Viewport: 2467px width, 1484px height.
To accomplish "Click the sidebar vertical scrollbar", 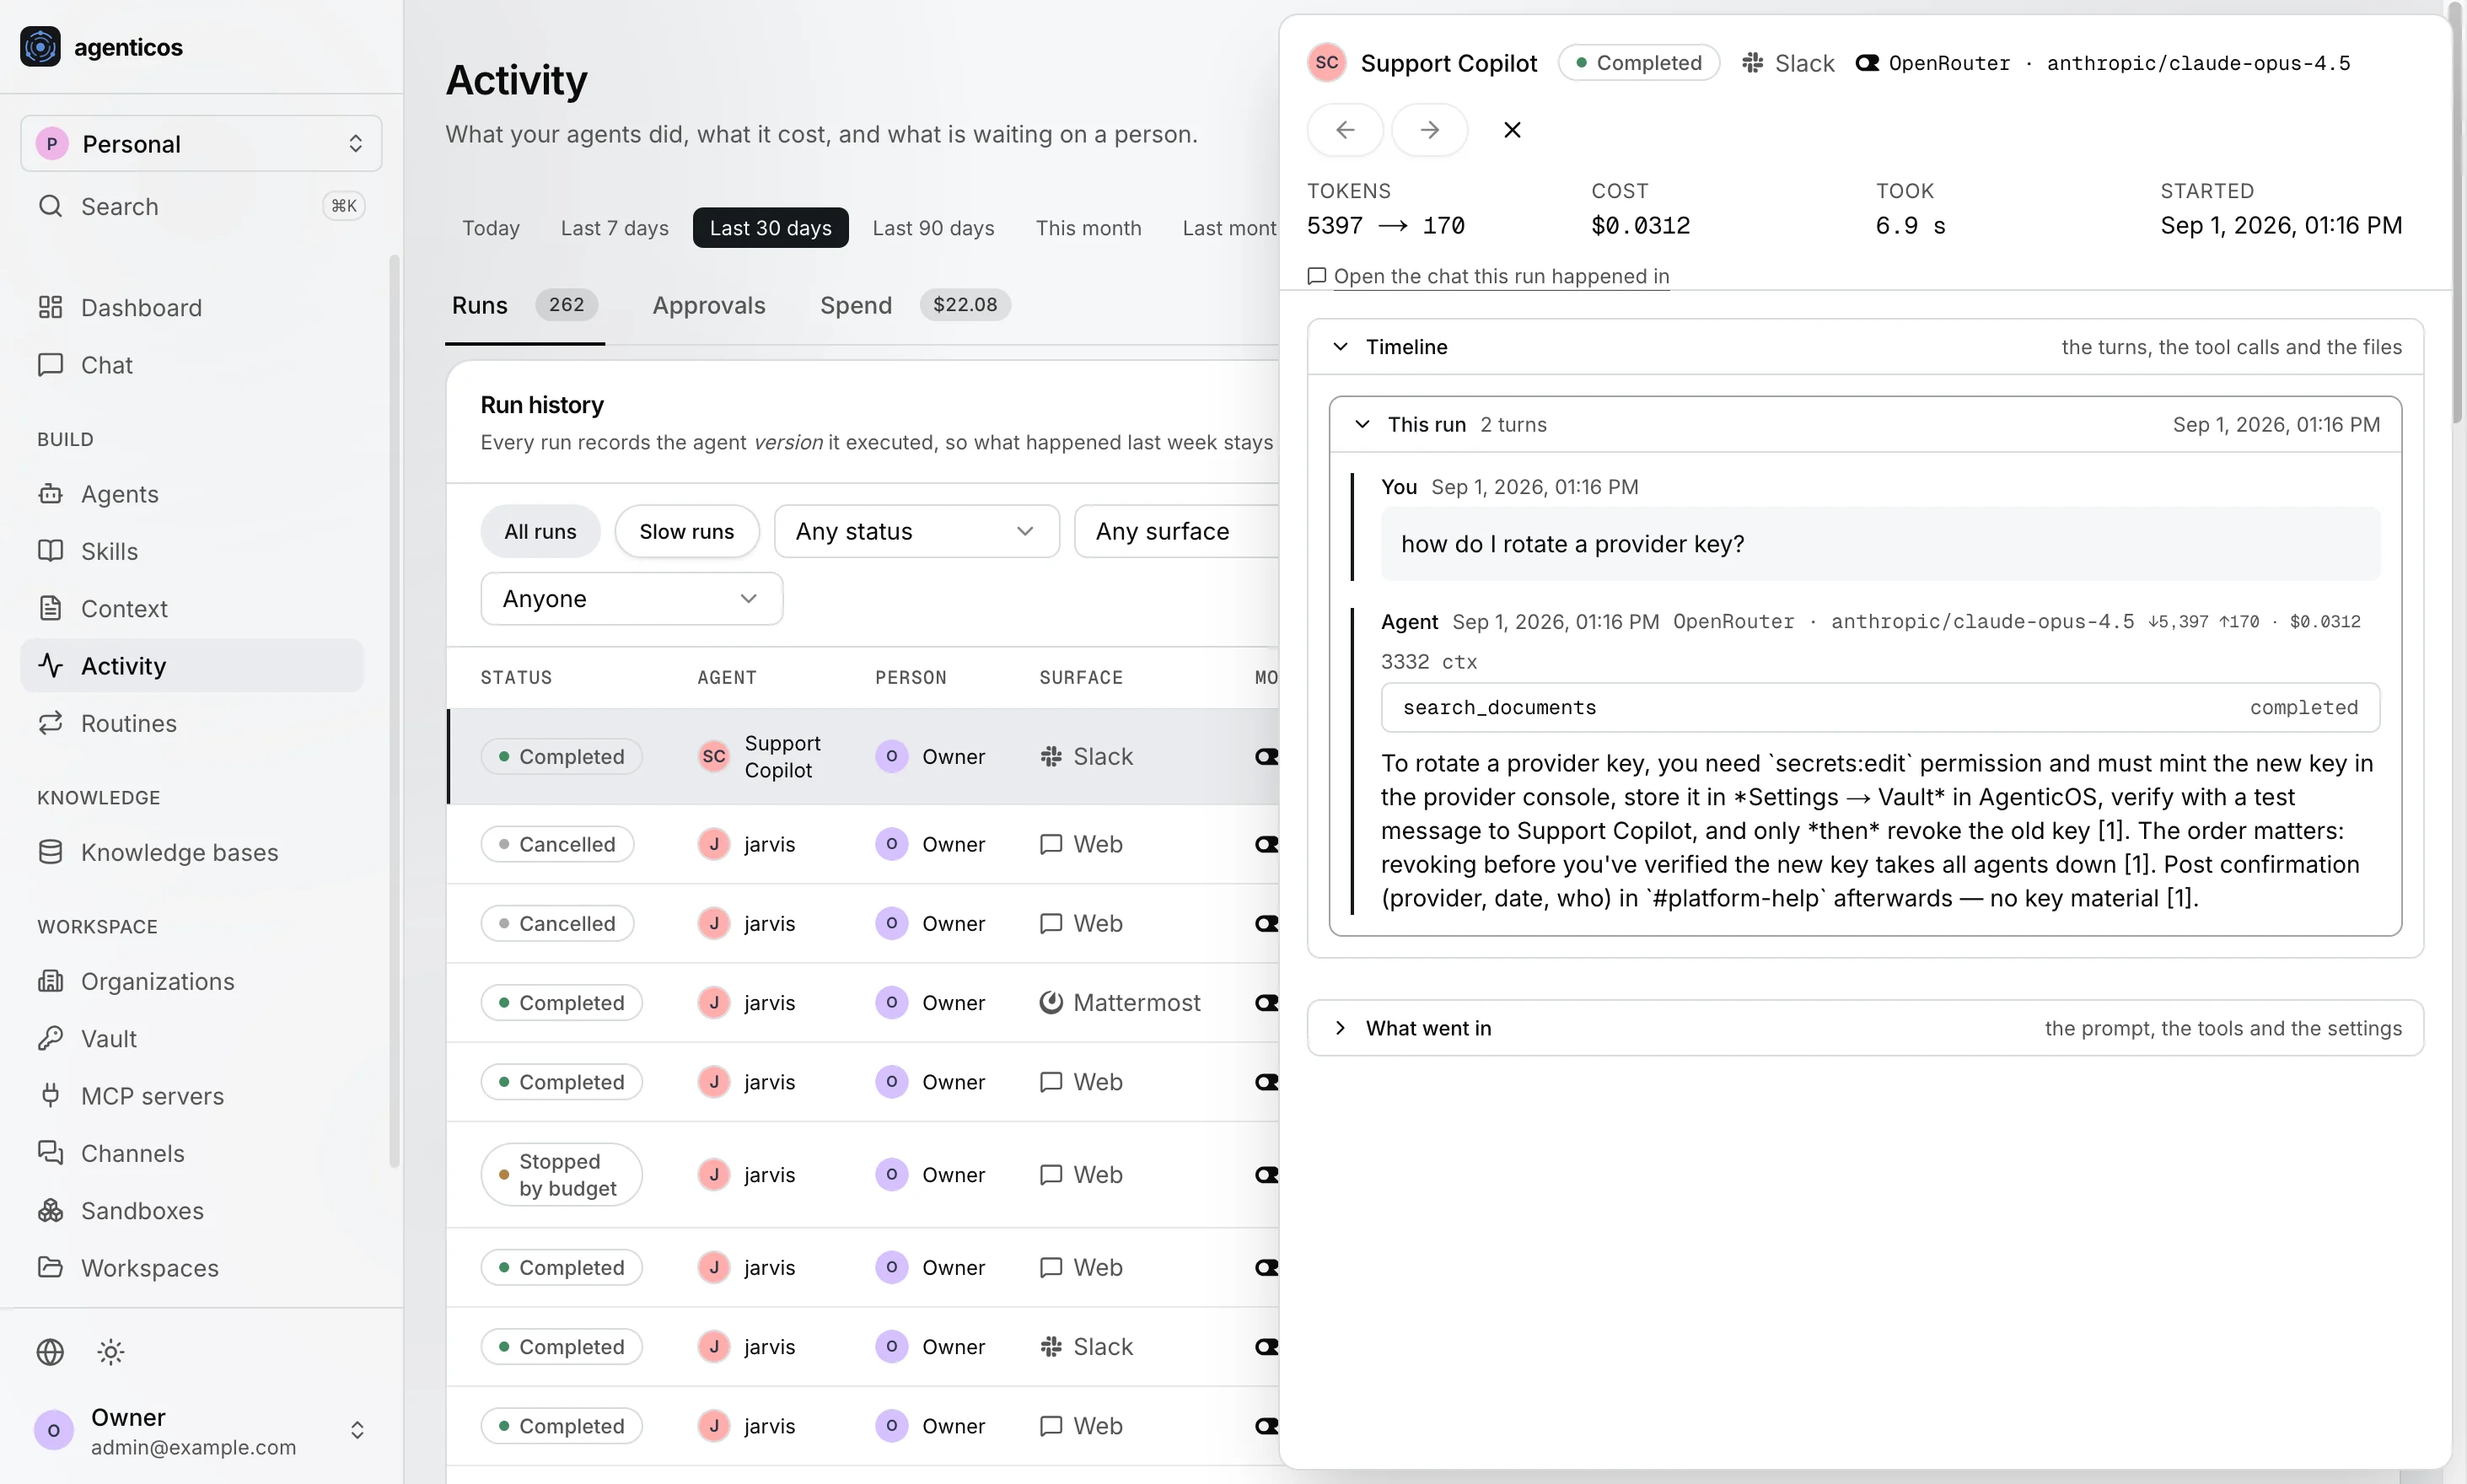I will click(394, 710).
